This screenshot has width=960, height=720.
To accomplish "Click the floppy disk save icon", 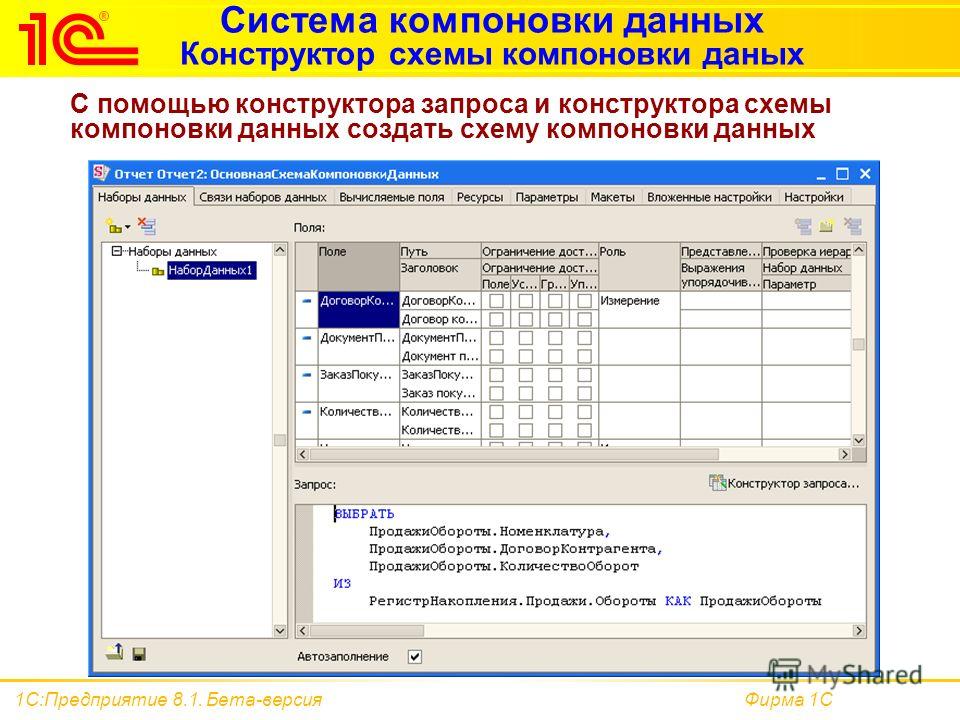I will [139, 654].
